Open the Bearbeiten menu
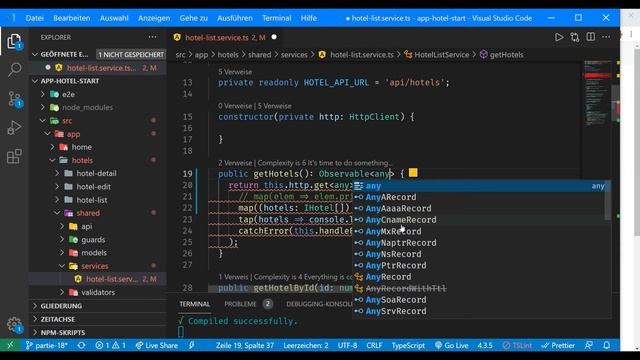The width and height of the screenshot is (640, 360). 71,18
